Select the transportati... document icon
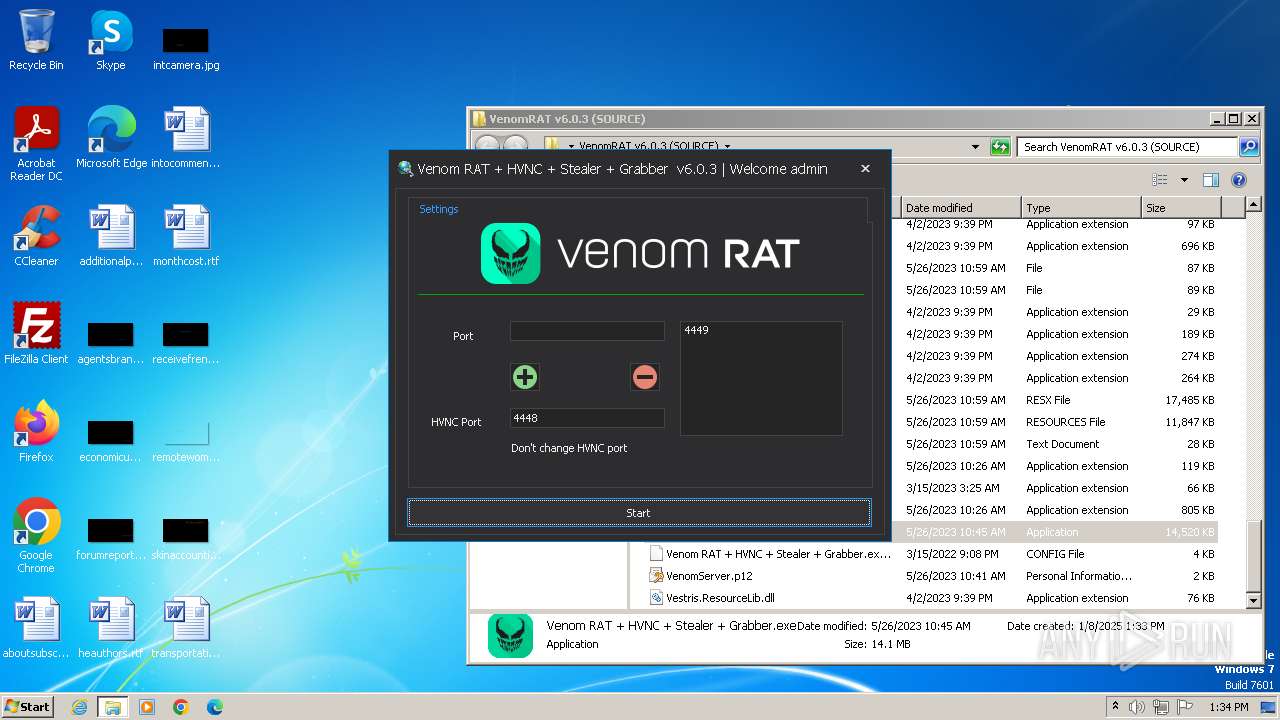Image resolution: width=1280 pixels, height=720 pixels. (186, 628)
